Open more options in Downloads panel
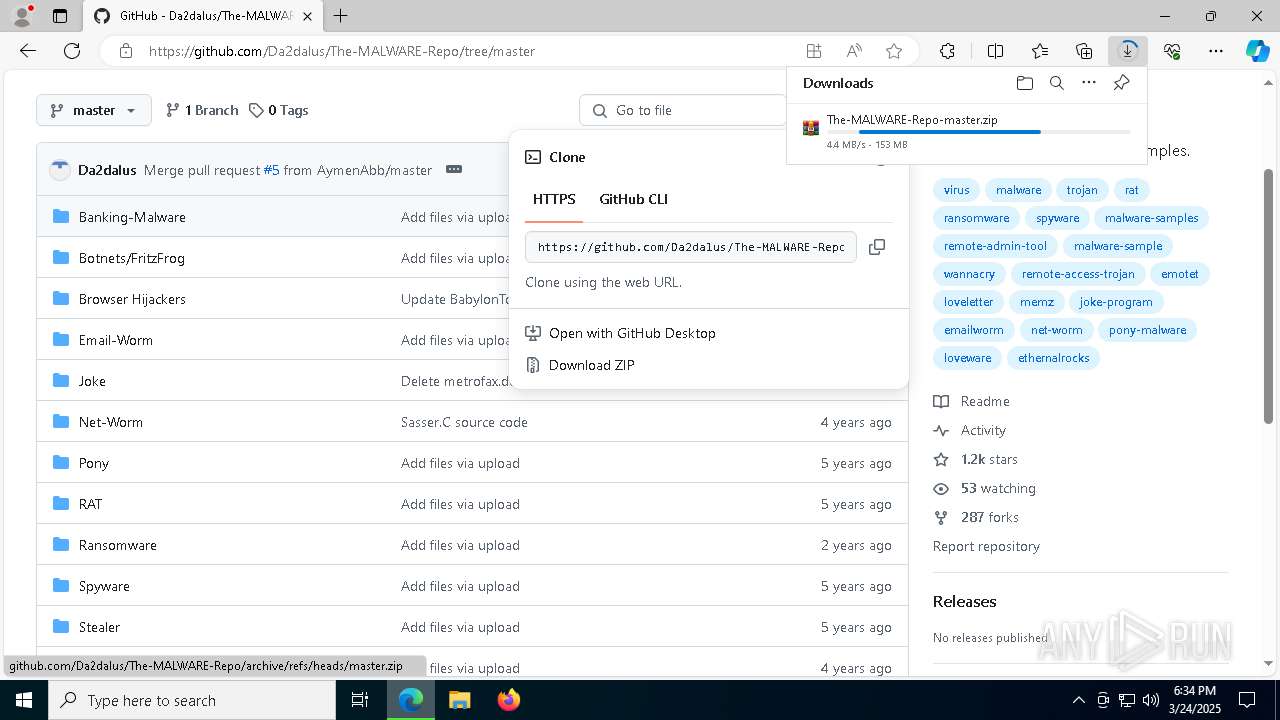This screenshot has height=720, width=1280. pos(1089,83)
